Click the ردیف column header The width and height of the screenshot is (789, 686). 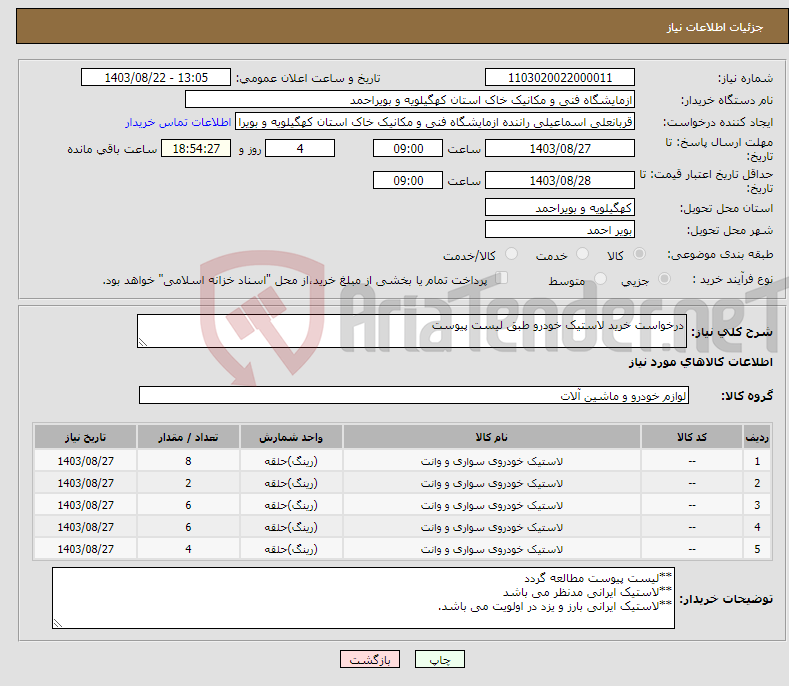coord(757,437)
